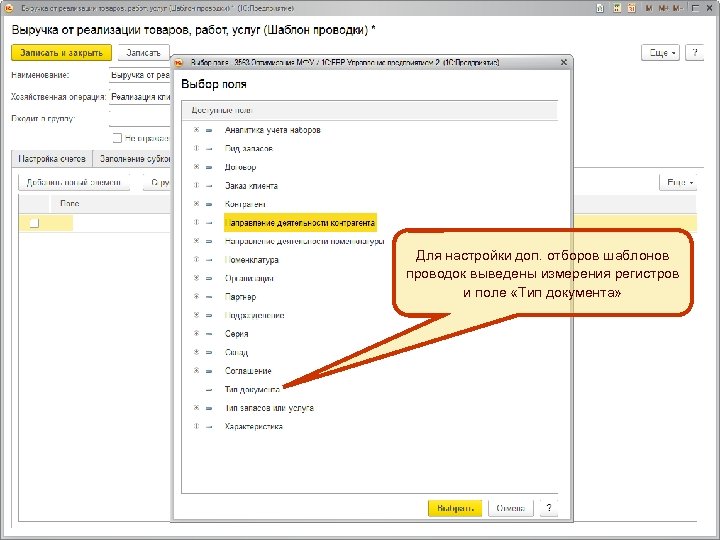Select the Подразделение row
The width and height of the screenshot is (720, 540).
(x=254, y=315)
